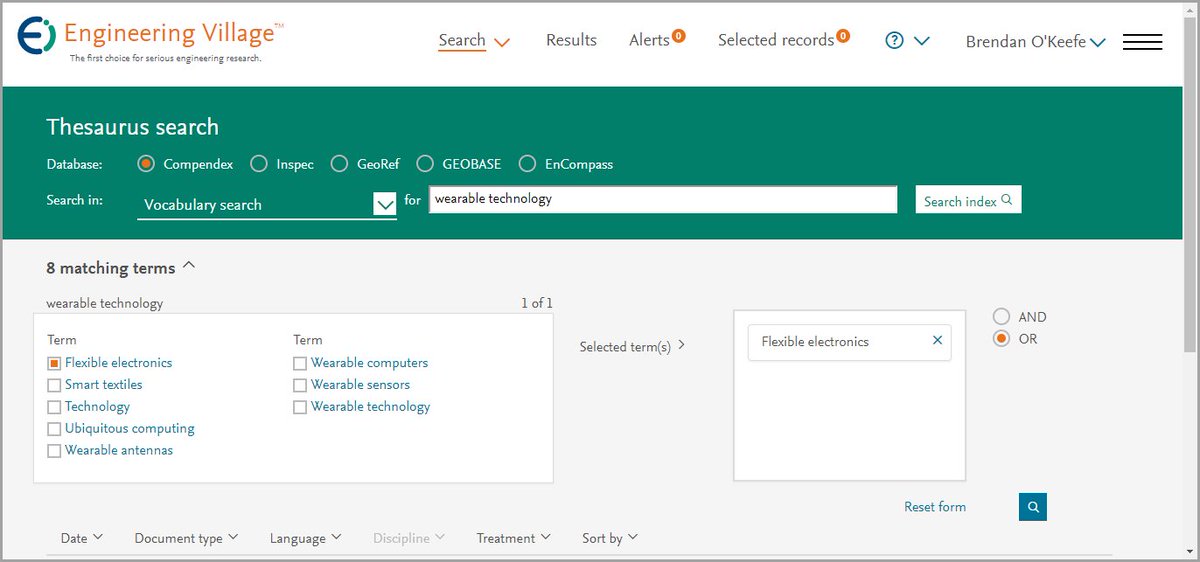Open the Wearable technology term link

[370, 407]
